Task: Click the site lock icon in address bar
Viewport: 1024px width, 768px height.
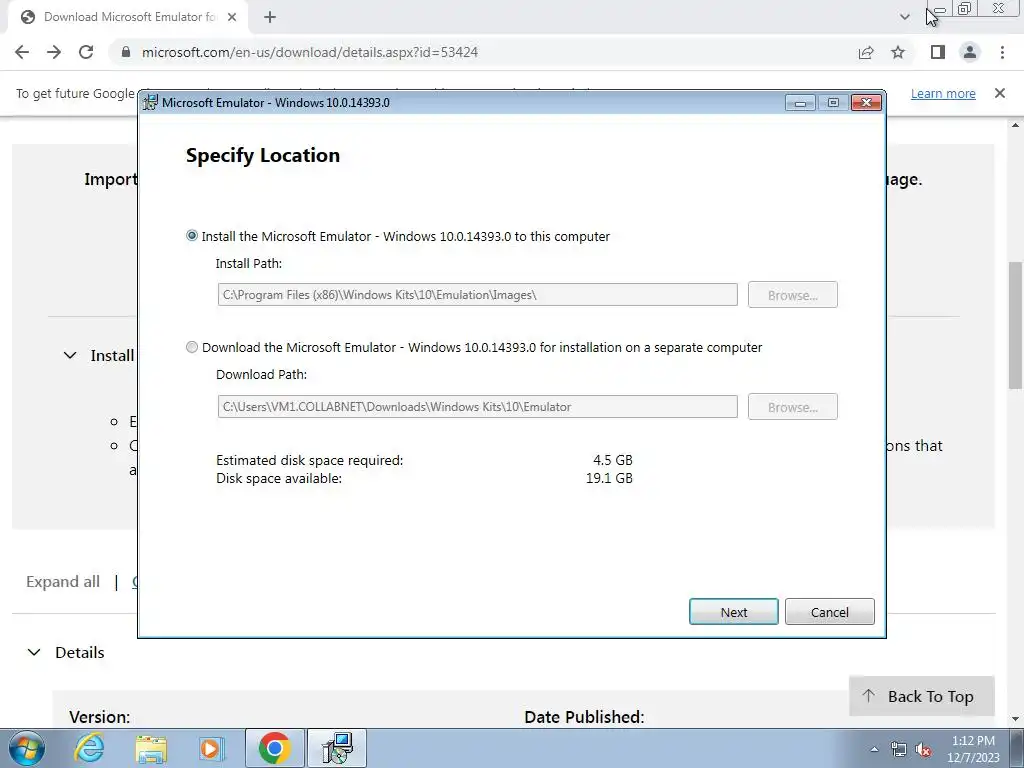Action: [126, 52]
